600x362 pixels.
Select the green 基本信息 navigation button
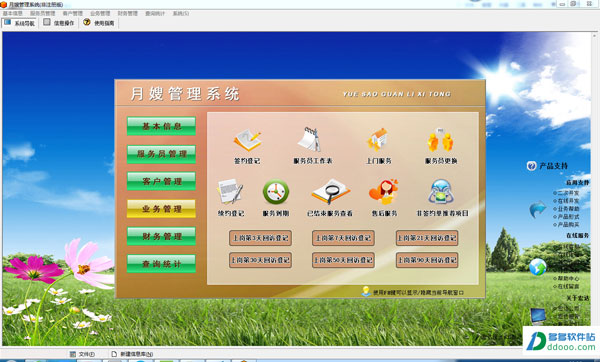point(161,126)
